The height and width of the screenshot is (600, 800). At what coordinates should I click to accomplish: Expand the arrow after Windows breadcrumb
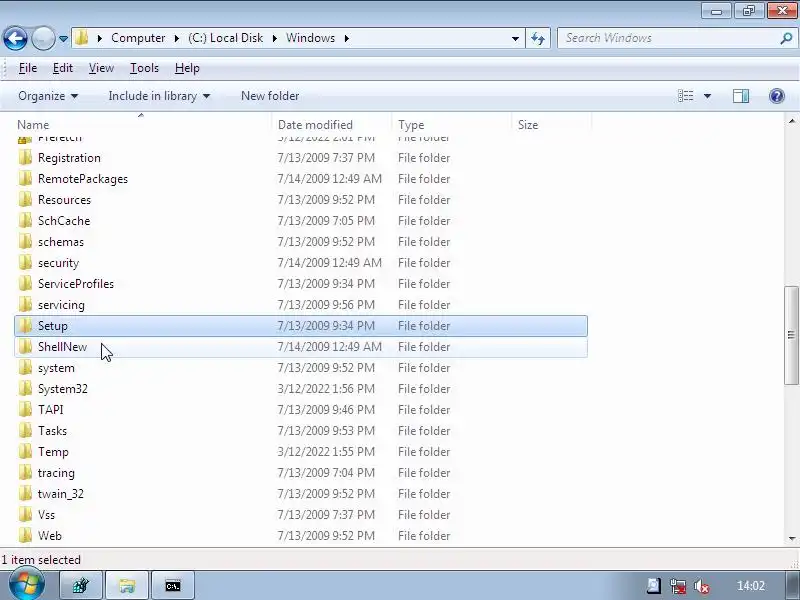tap(347, 38)
